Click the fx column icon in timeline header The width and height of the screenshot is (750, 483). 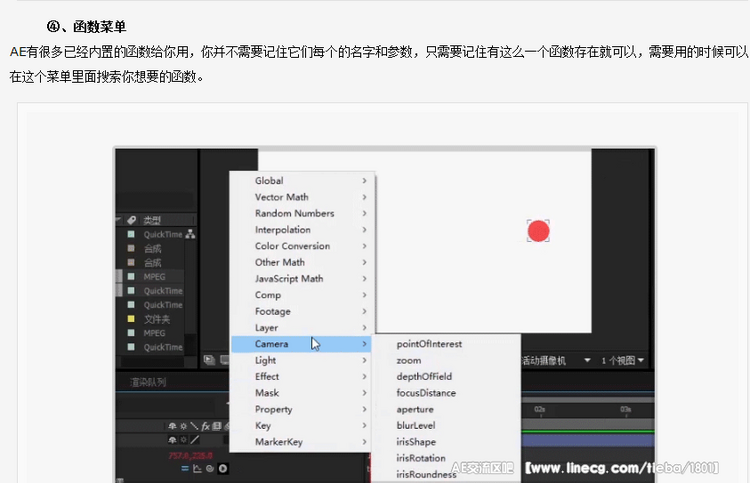206,426
